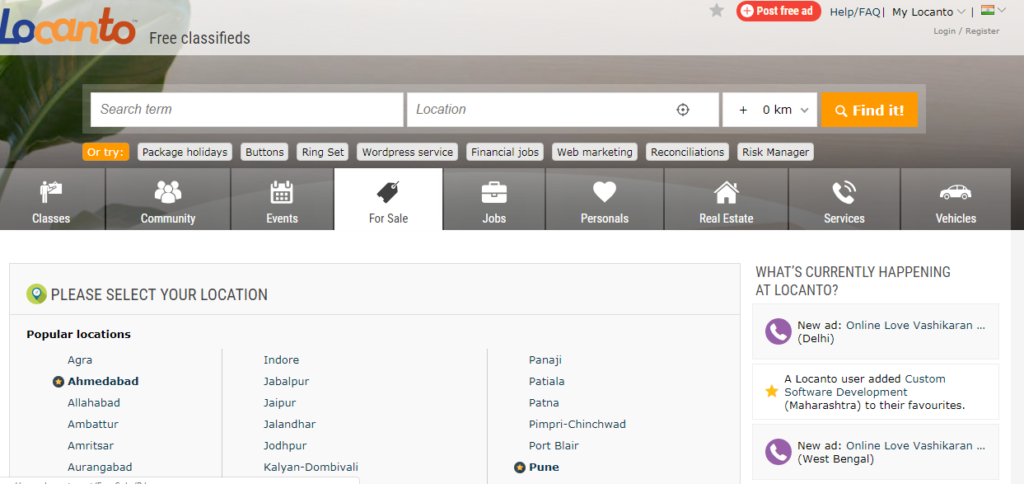Select Ahmedabad location

[103, 381]
